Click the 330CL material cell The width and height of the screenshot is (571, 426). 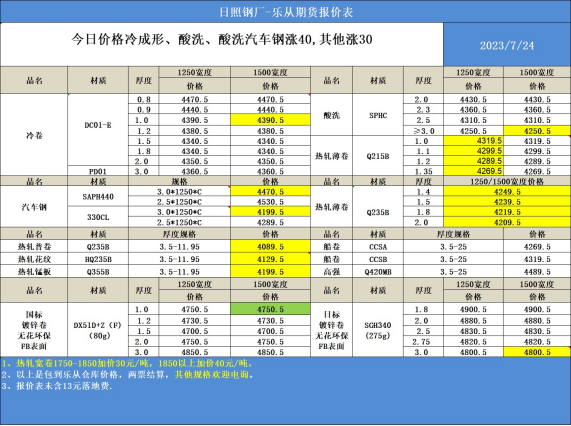[x=98, y=217]
